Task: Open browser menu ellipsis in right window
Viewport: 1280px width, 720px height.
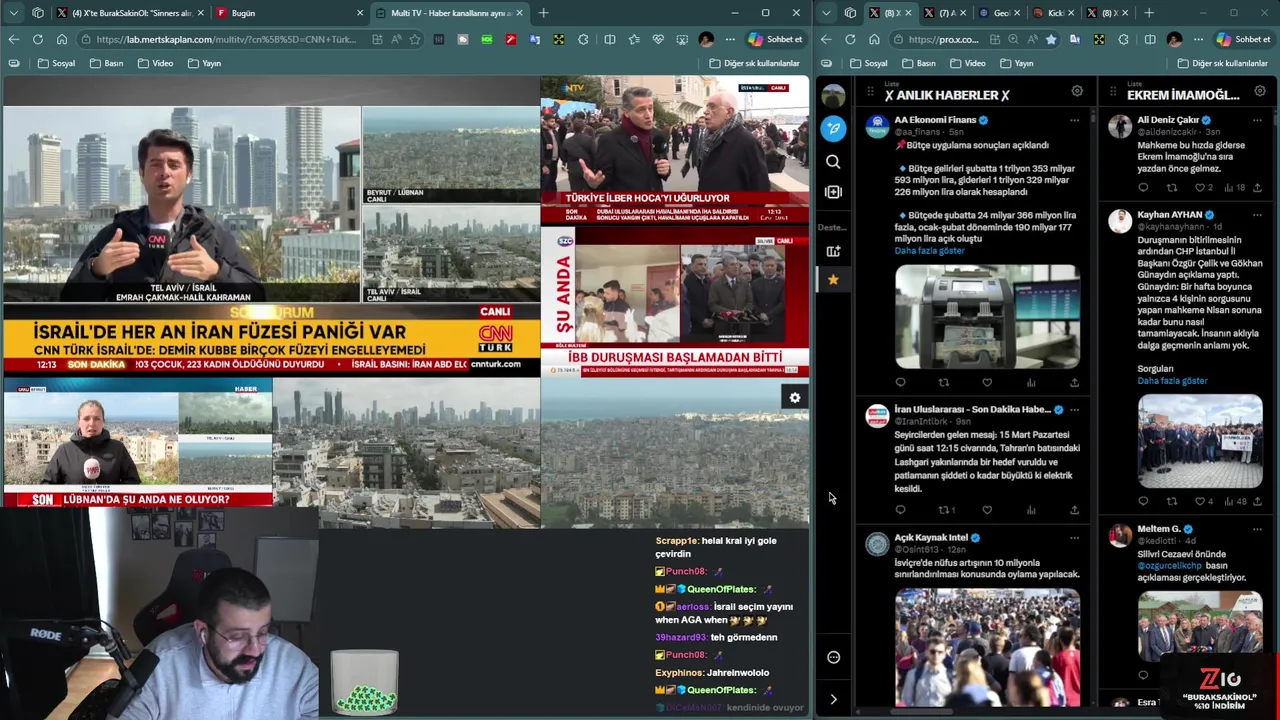Action: pyautogui.click(x=1199, y=39)
